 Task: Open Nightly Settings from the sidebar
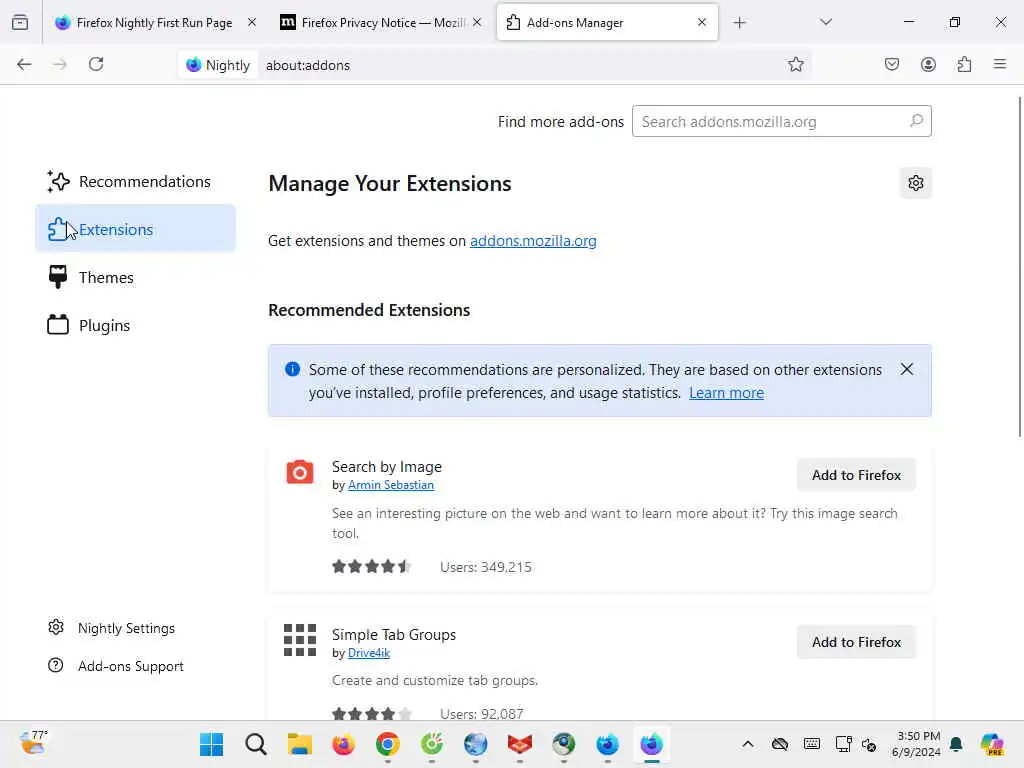(111, 628)
